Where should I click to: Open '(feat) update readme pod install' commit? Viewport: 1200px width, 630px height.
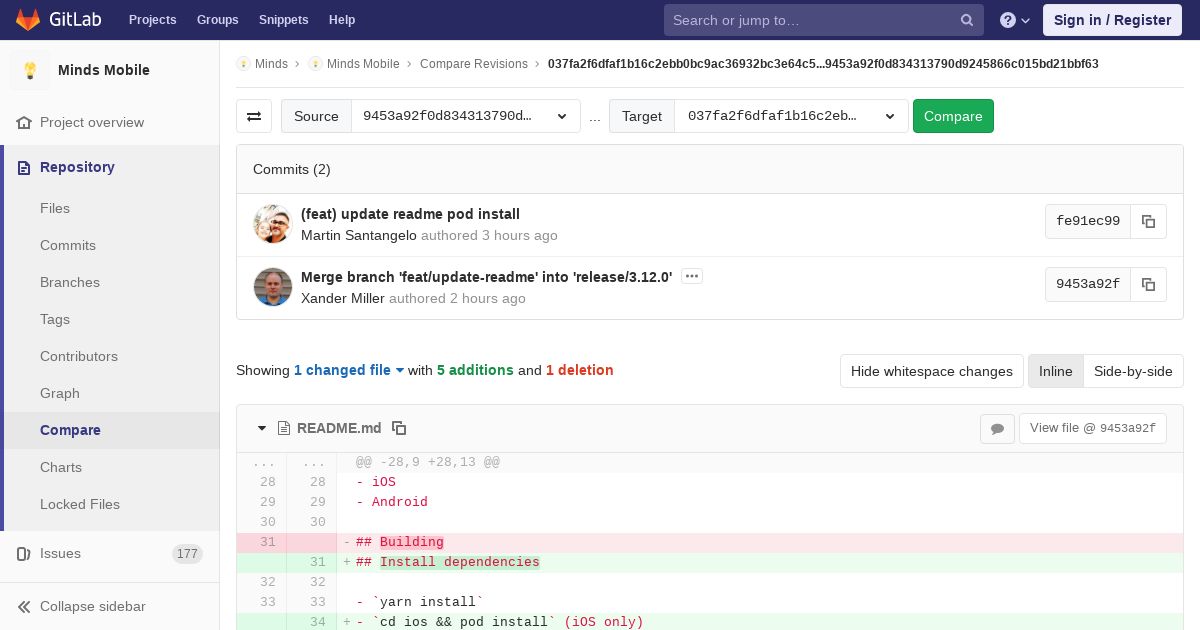tap(410, 214)
